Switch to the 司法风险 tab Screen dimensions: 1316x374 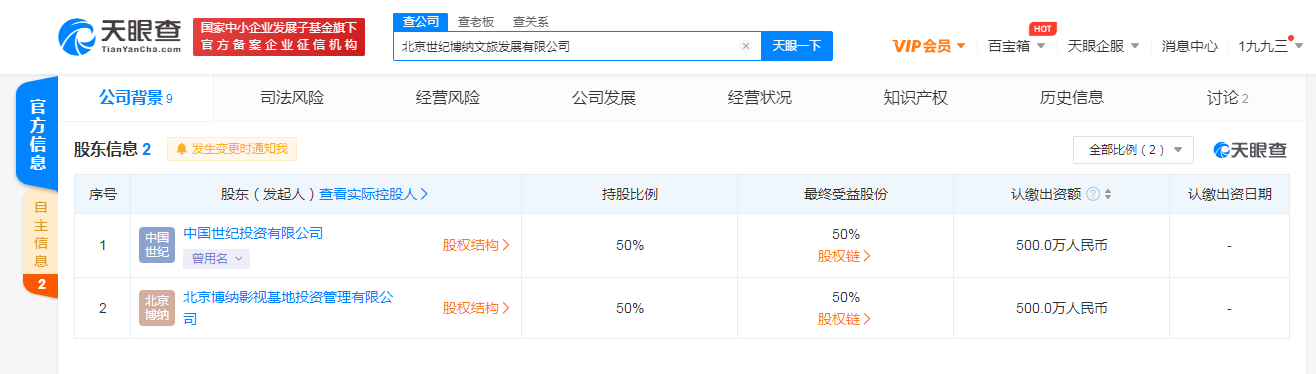pos(291,98)
